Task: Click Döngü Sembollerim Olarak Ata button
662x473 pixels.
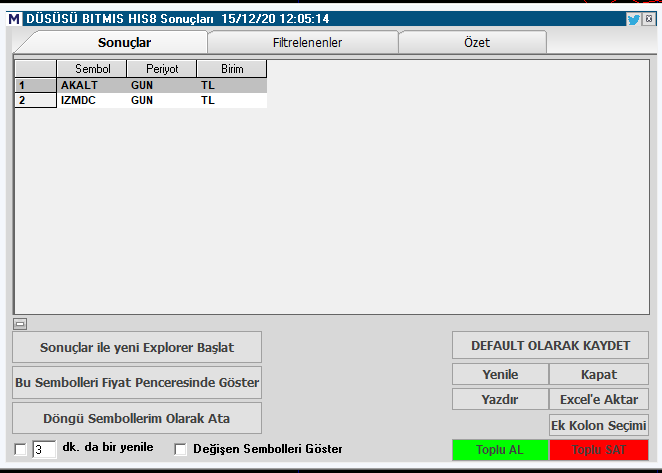Action: (137, 418)
